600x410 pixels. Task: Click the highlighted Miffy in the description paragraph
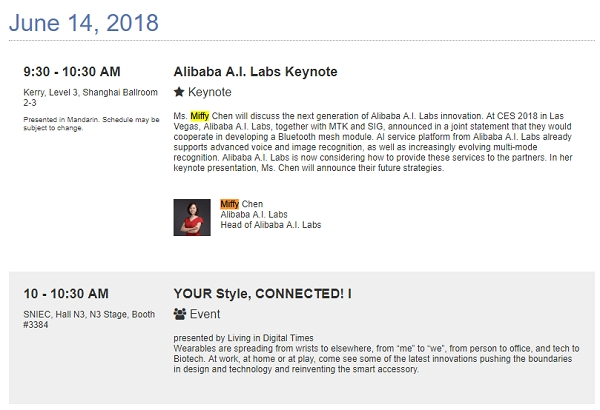point(200,116)
